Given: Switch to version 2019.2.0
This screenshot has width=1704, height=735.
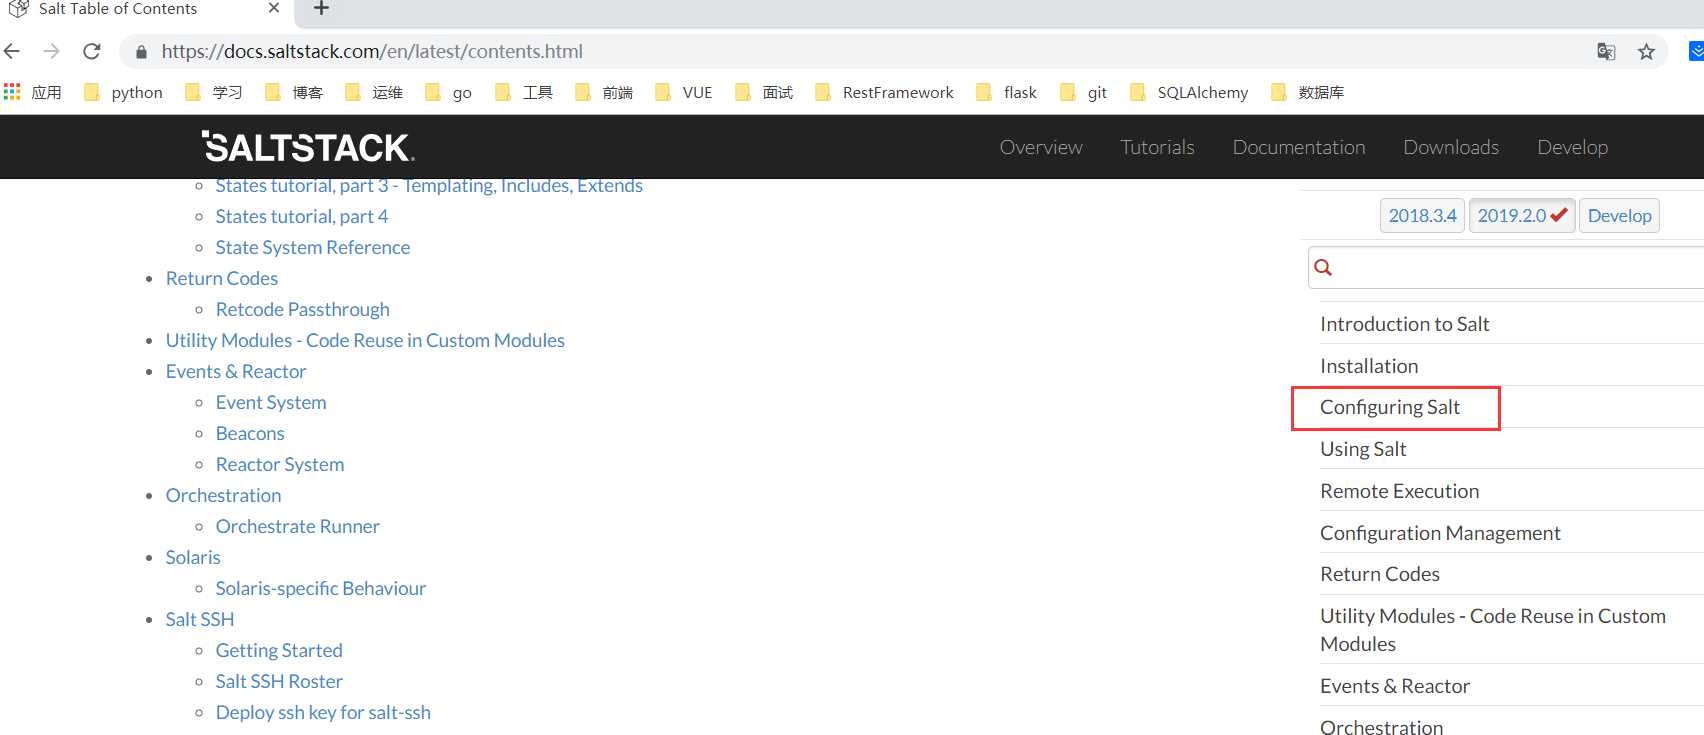Looking at the screenshot, I should coord(1521,215).
